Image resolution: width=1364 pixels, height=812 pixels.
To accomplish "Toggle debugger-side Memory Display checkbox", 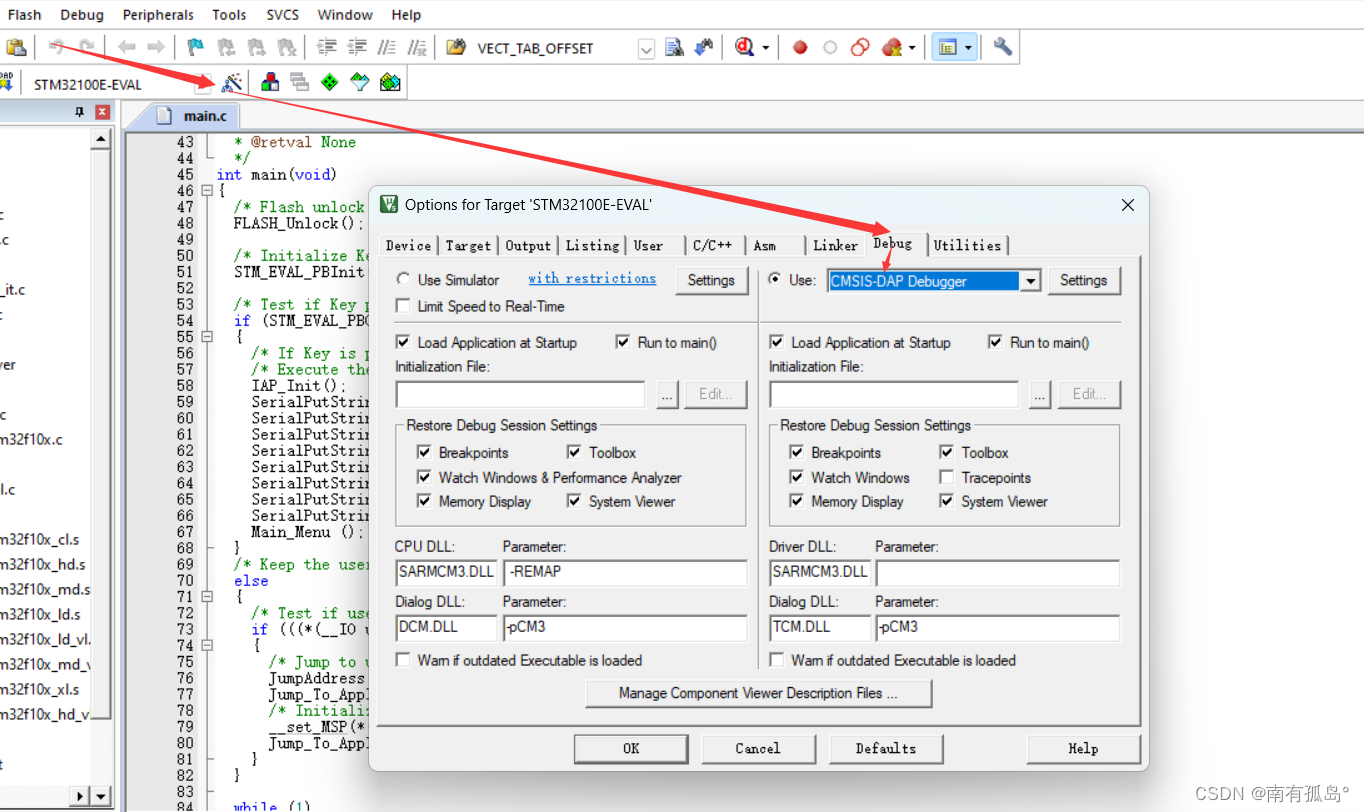I will pos(797,501).
